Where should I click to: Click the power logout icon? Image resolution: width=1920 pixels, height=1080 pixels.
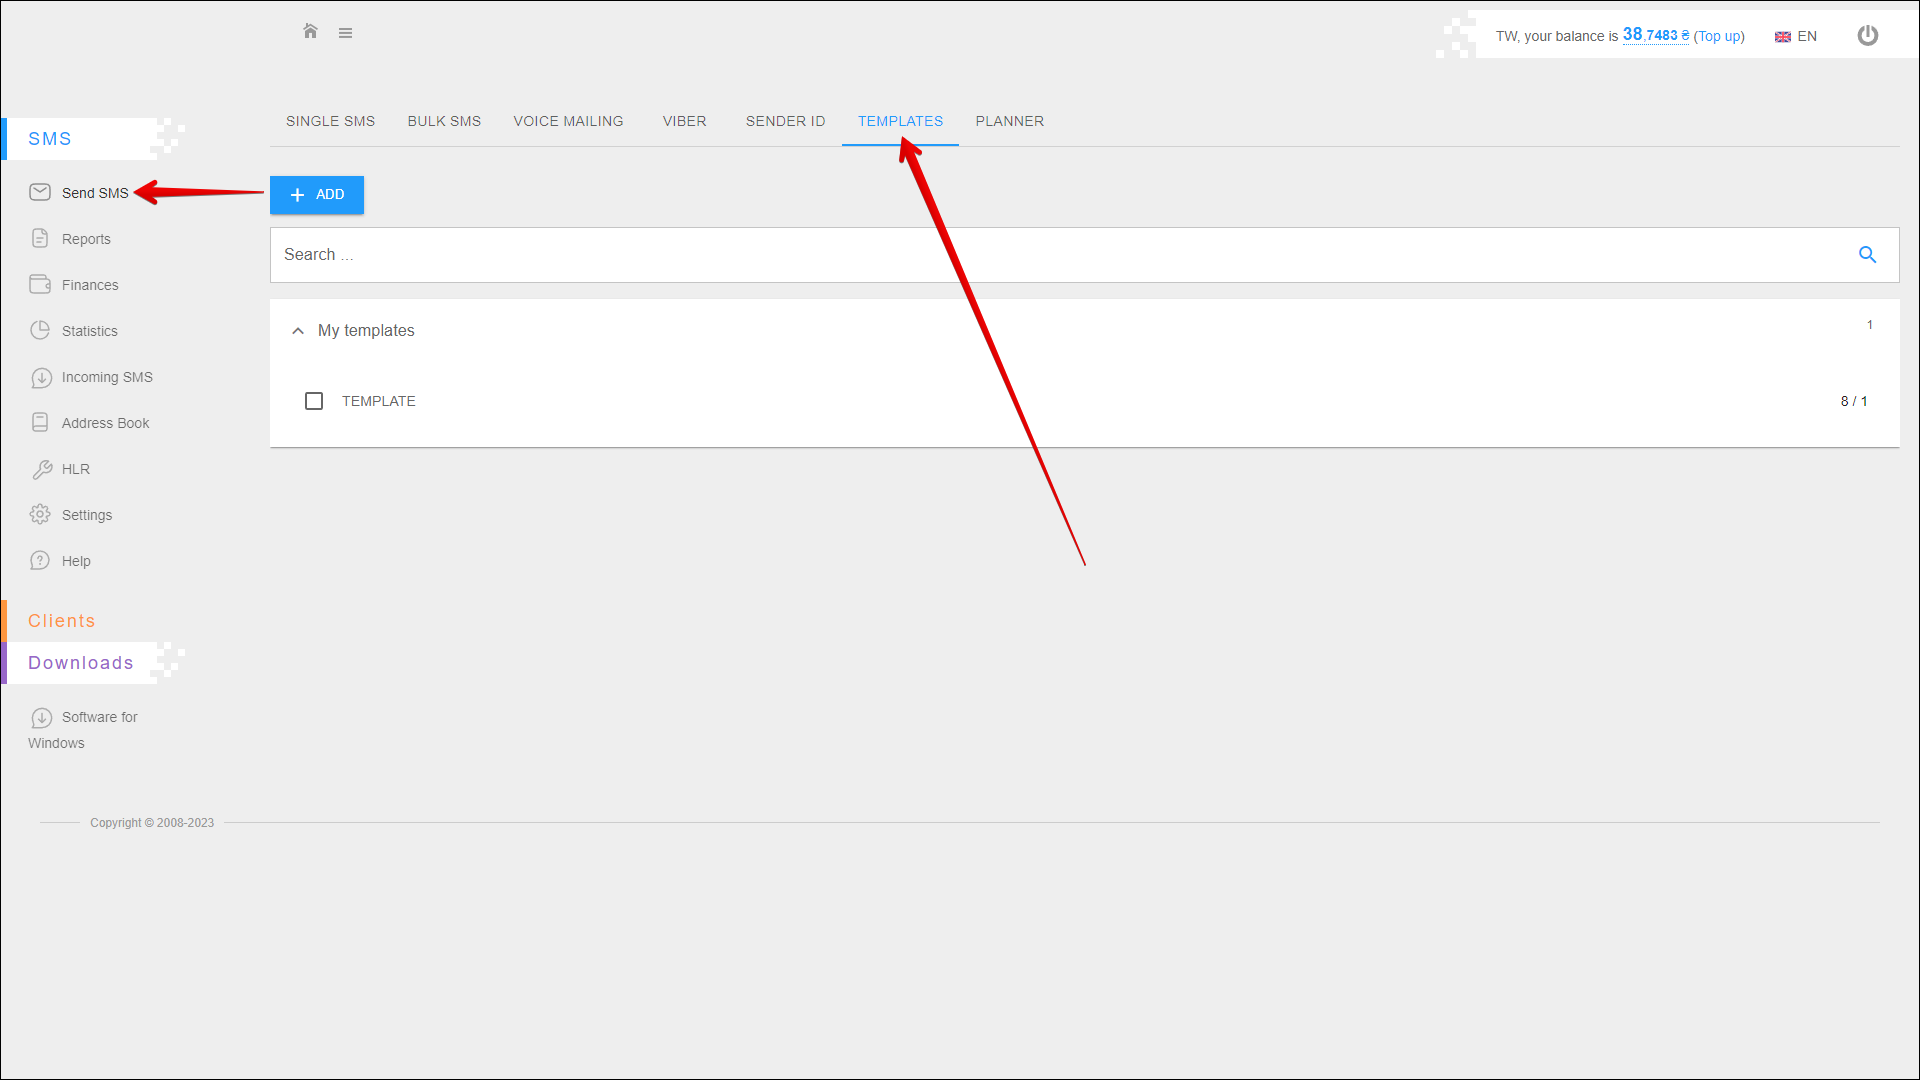click(1867, 36)
